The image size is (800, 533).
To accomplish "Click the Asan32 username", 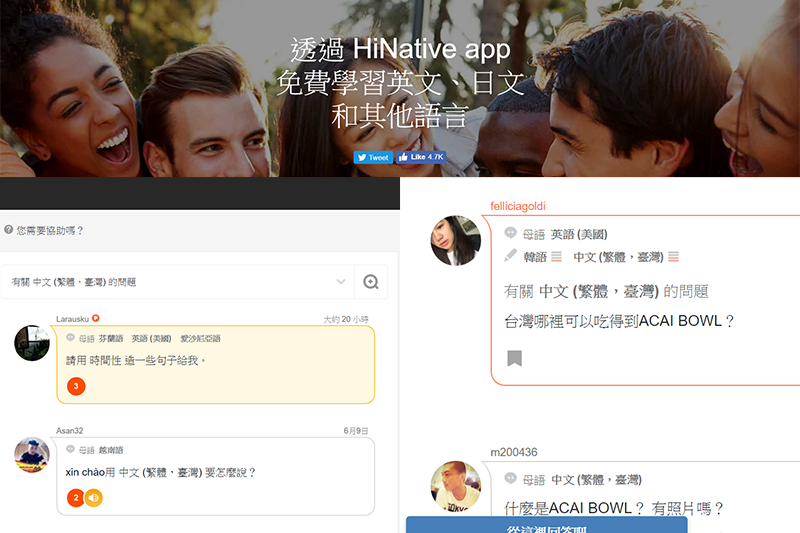I will pyautogui.click(x=69, y=430).
